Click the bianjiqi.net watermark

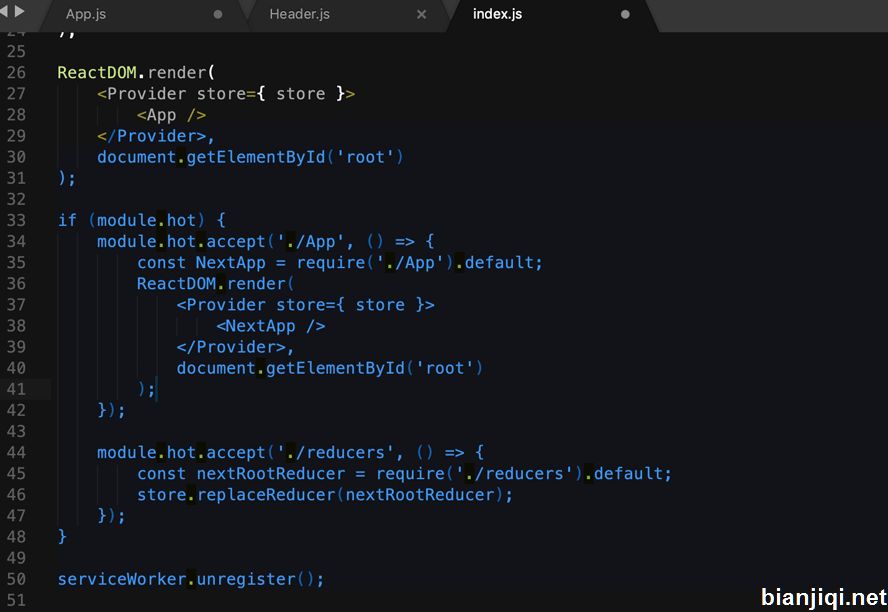(823, 597)
